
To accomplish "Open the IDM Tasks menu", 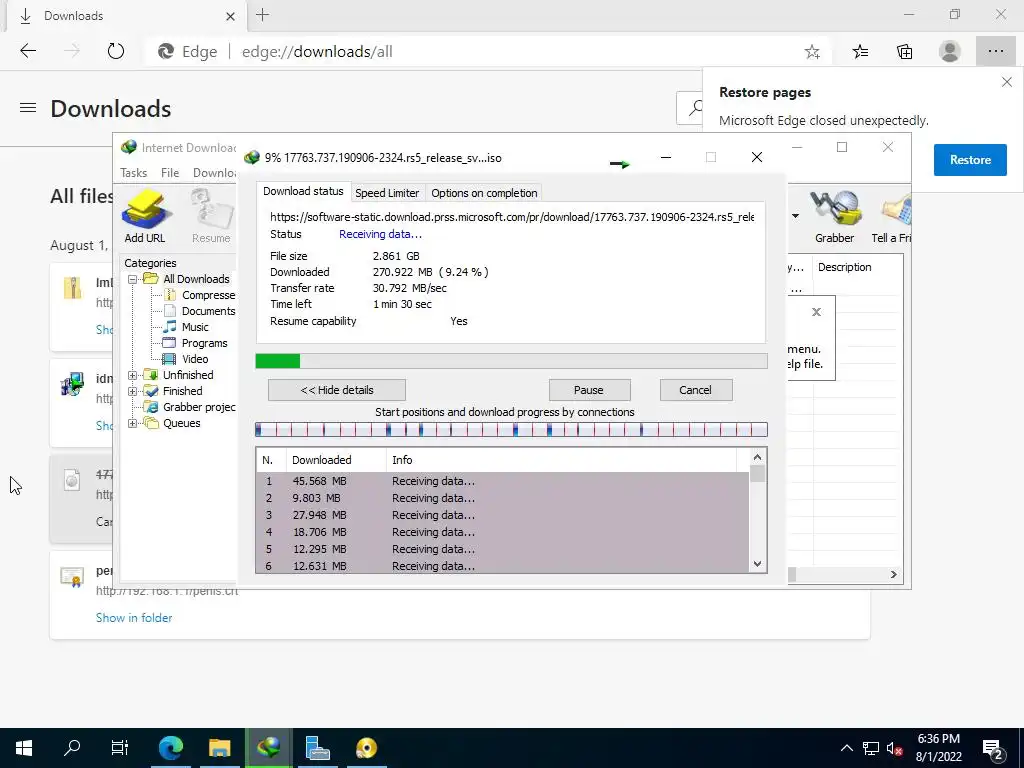I will [x=133, y=173].
